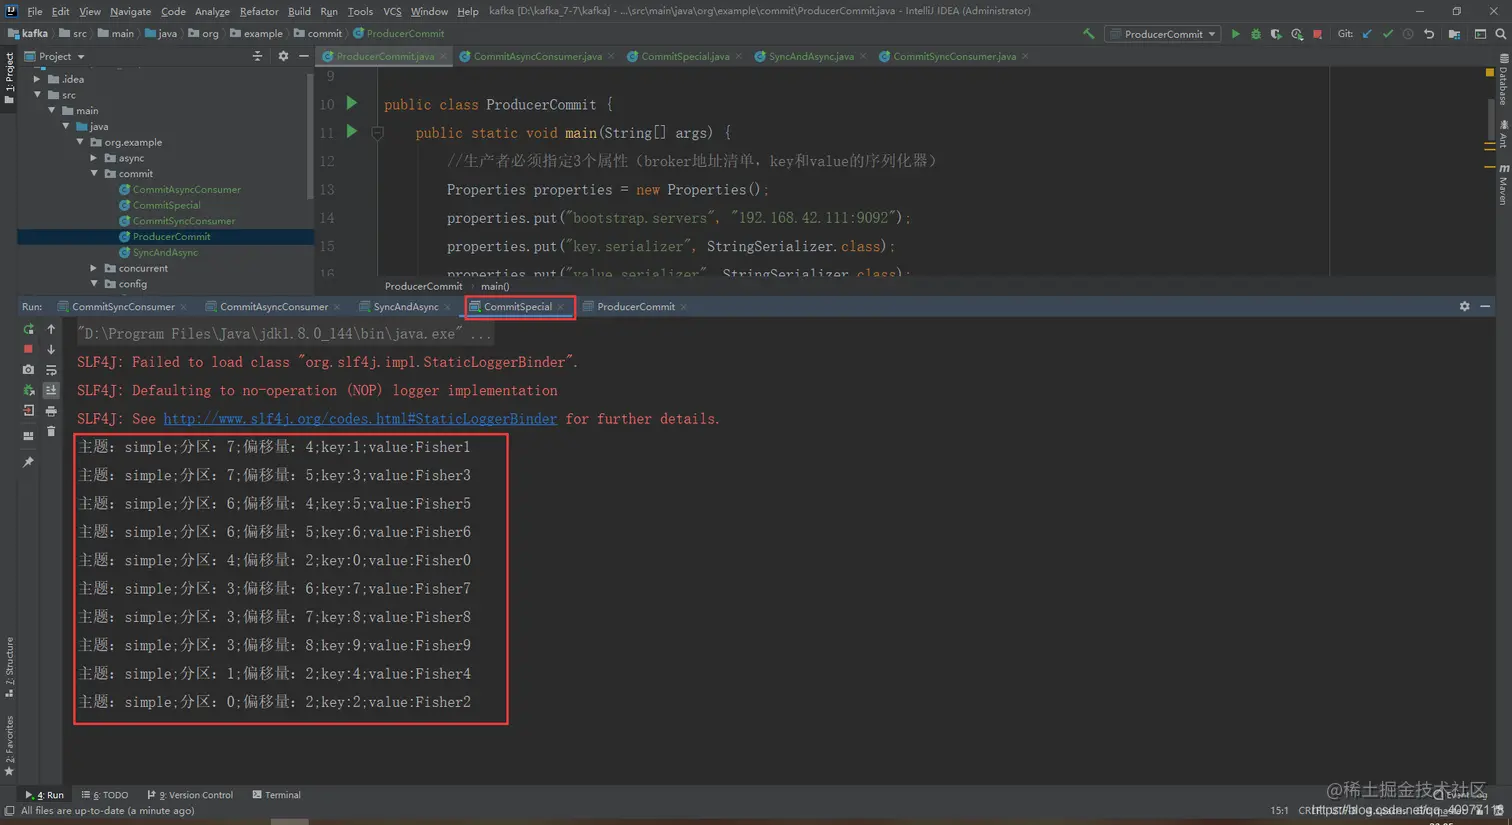Click the yellow warning marker in editor stripe

click(x=1490, y=73)
